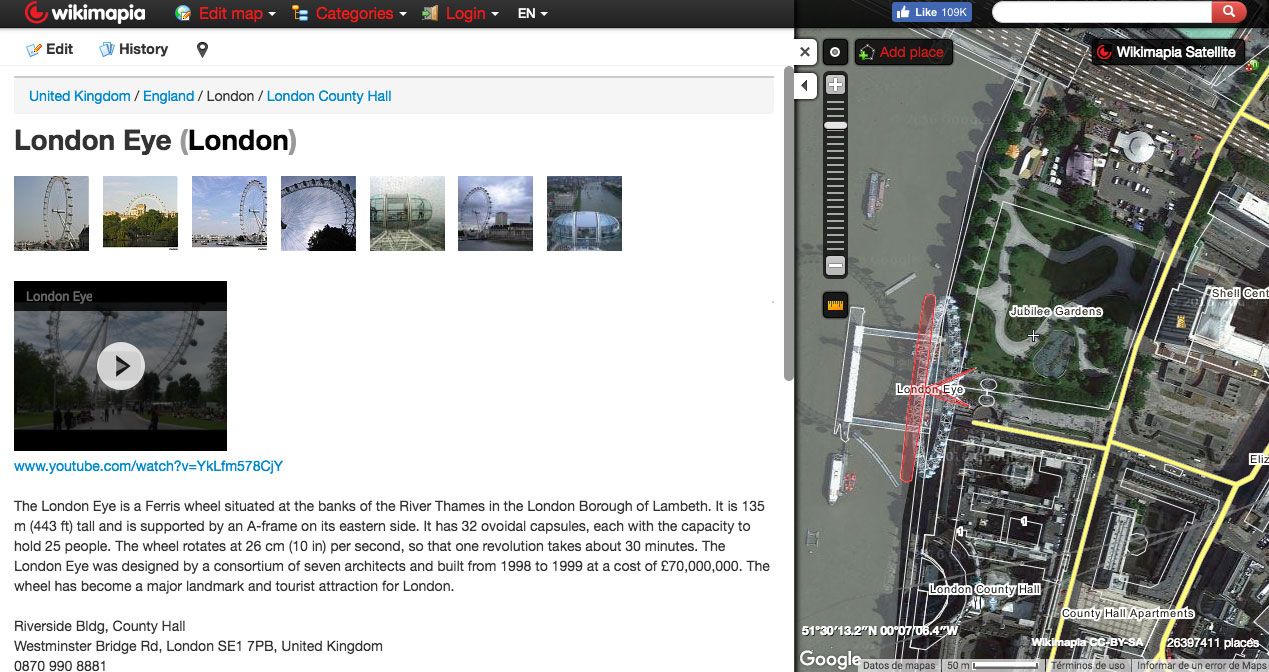This screenshot has height=672, width=1269.
Task: Collapse the side panel with left arrow
Action: (806, 86)
